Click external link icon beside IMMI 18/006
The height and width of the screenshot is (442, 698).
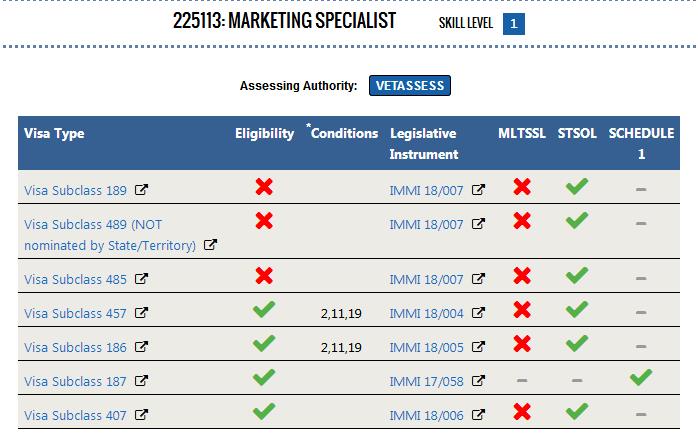pos(478,414)
